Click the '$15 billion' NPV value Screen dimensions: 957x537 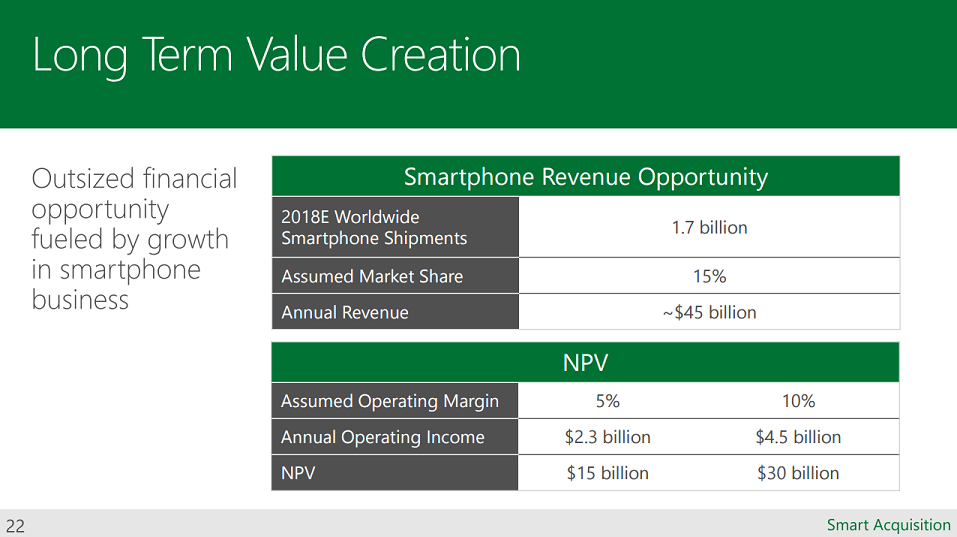coord(607,473)
